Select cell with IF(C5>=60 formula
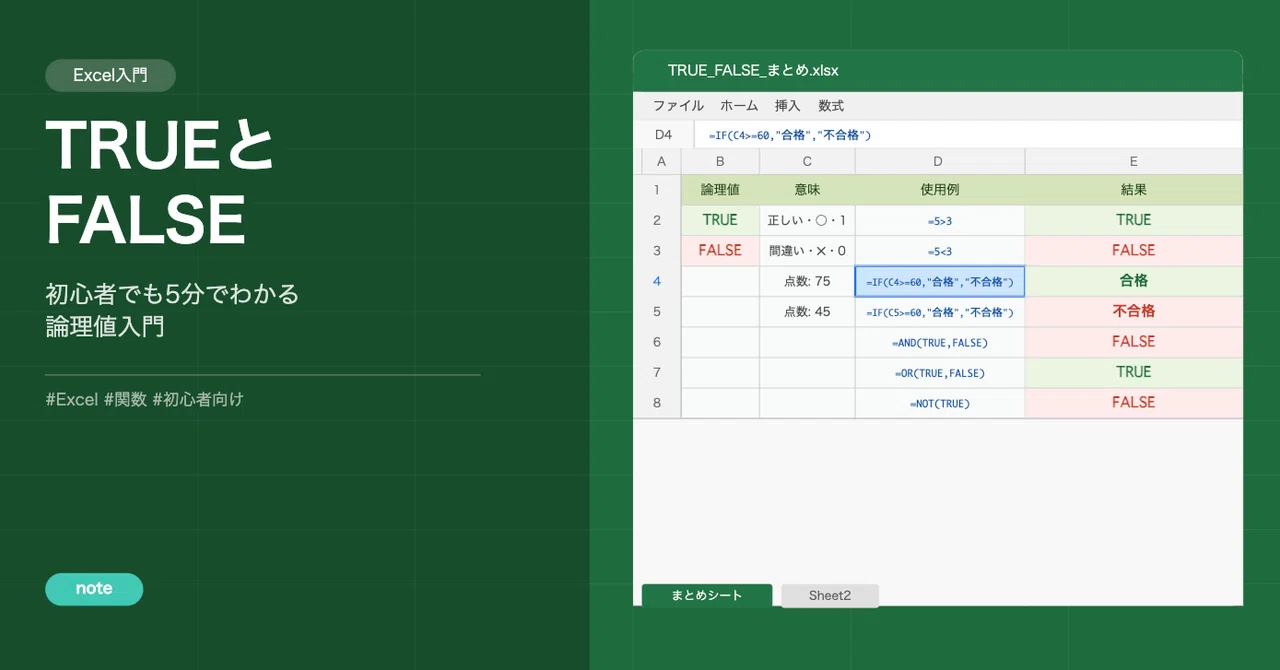 point(940,311)
